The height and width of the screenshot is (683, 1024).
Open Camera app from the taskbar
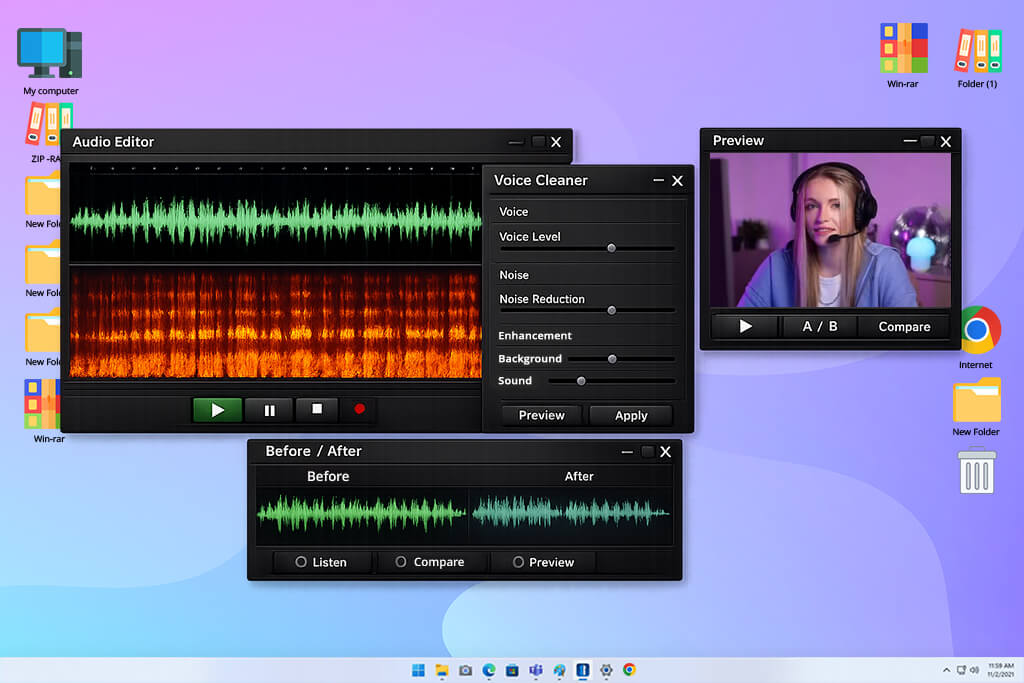coord(466,670)
